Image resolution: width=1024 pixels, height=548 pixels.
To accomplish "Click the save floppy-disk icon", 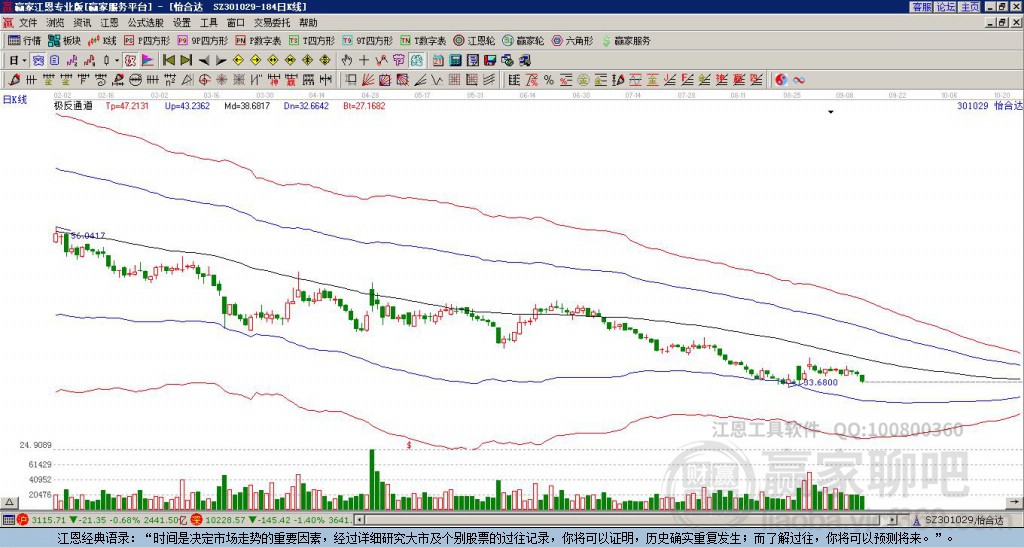I will coord(490,61).
